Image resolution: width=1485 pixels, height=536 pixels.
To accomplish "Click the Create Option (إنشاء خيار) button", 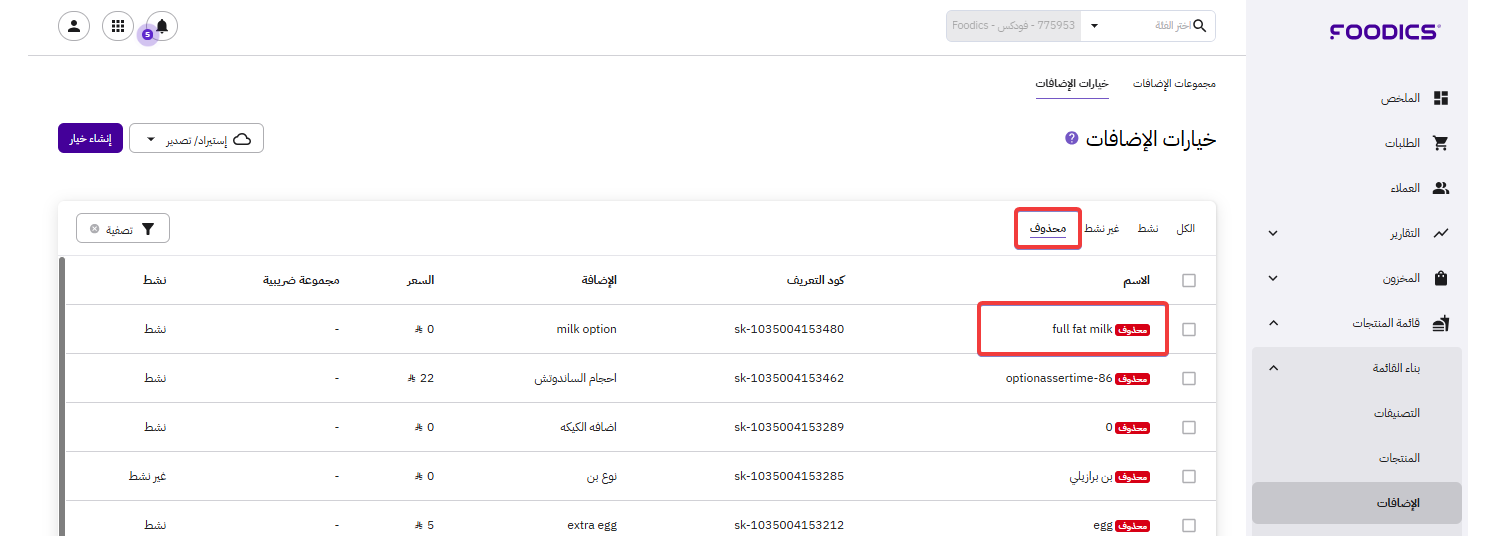I will tap(90, 139).
